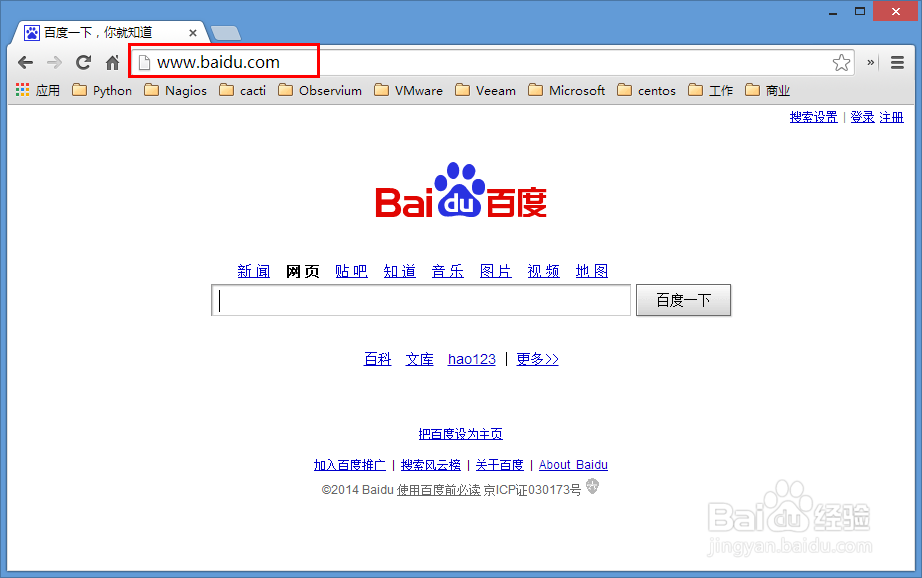The image size is (922, 578).
Task: Open the Apps grid shortcut in the bookmarks bar
Action: (38, 90)
